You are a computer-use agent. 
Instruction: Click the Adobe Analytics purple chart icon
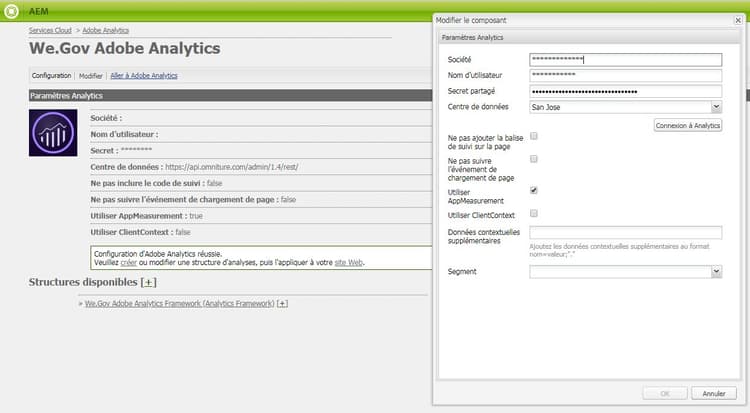tap(53, 133)
